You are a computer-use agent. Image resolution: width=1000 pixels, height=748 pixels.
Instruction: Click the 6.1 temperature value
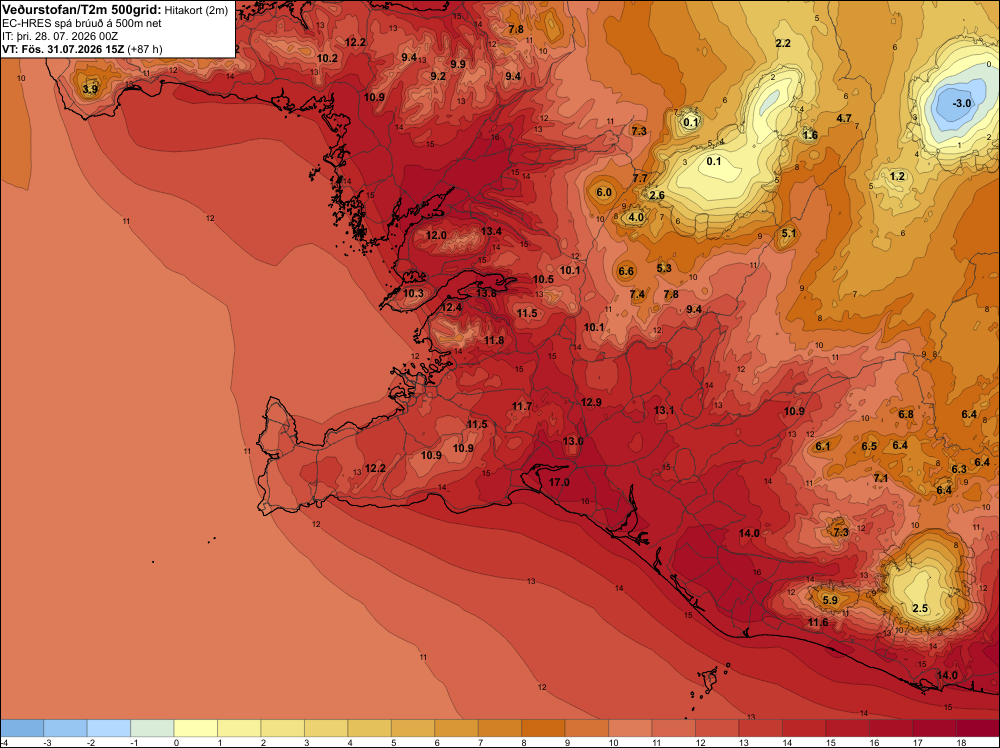click(x=823, y=446)
